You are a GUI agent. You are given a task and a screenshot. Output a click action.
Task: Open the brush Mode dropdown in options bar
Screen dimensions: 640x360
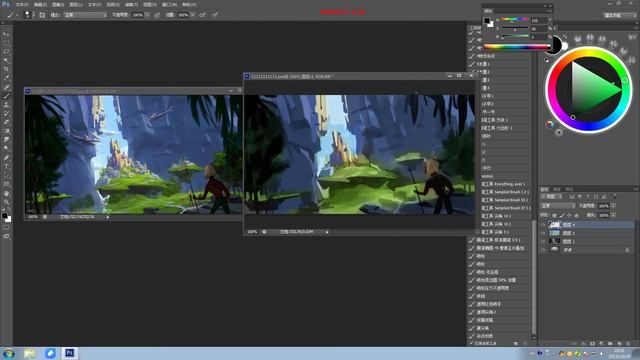coord(85,15)
